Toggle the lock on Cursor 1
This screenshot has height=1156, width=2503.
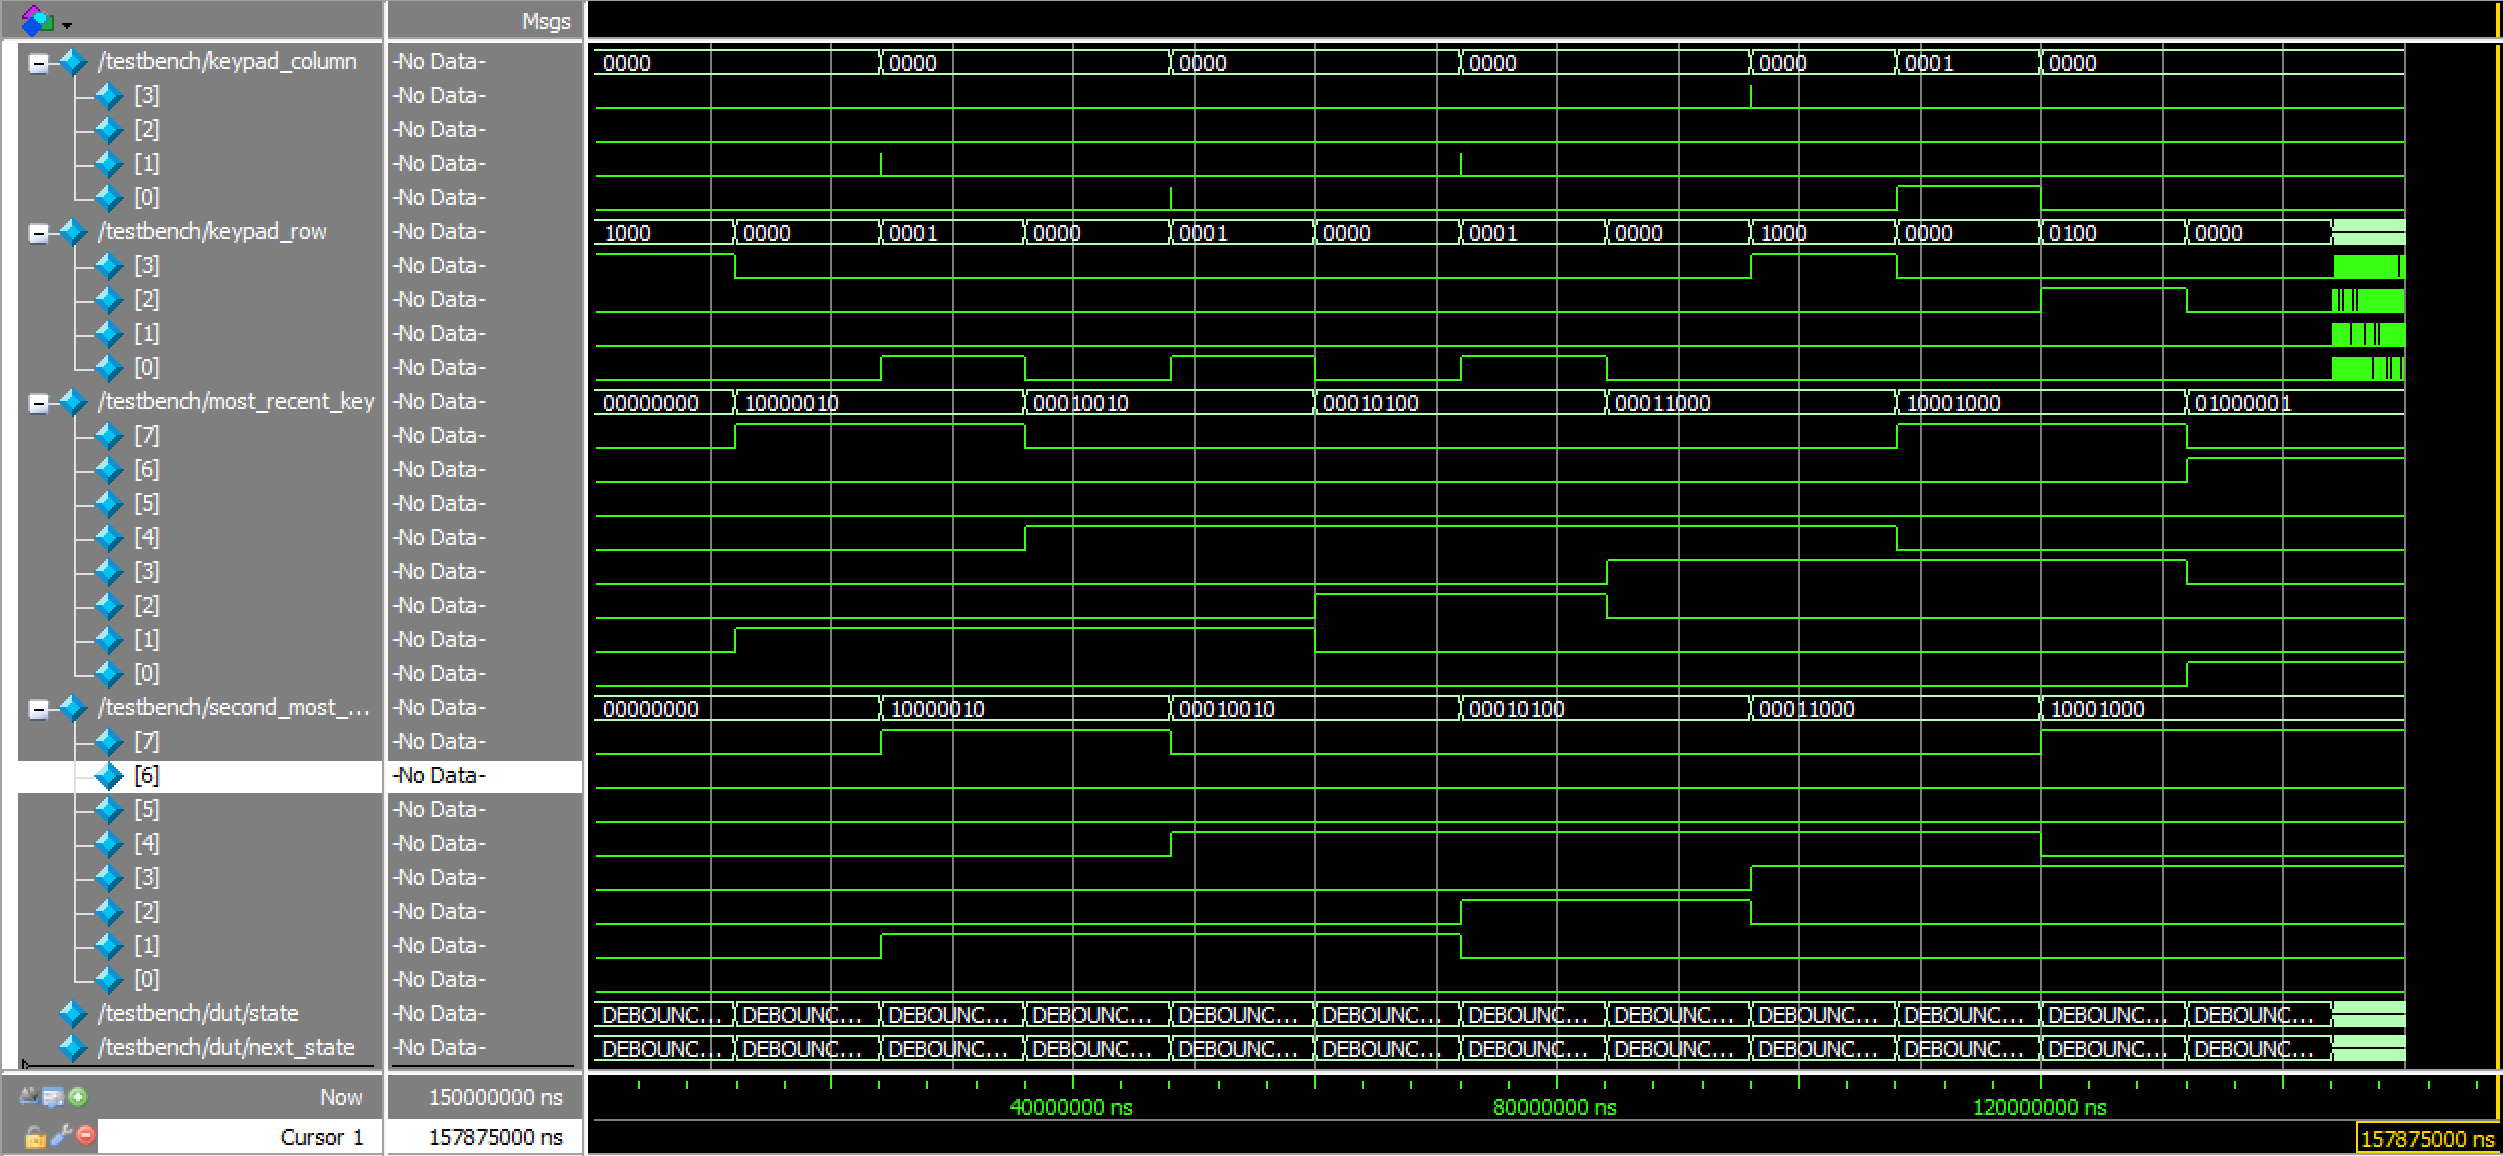35,1137
